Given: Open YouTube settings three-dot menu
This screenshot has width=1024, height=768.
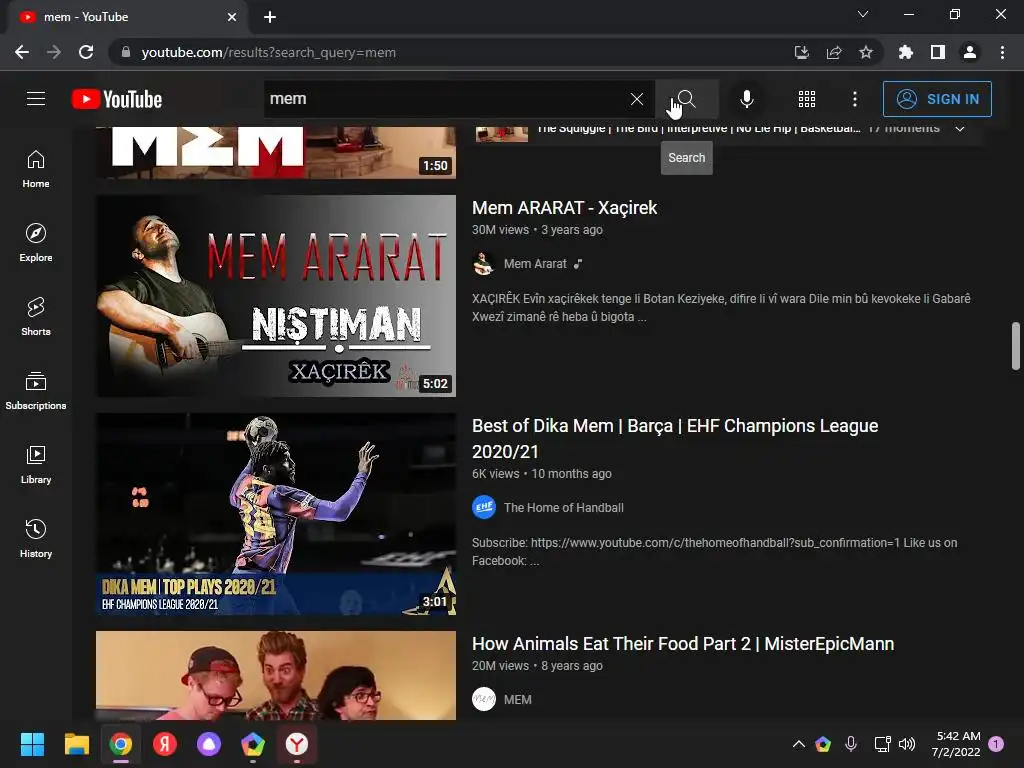Looking at the screenshot, I should coord(855,99).
